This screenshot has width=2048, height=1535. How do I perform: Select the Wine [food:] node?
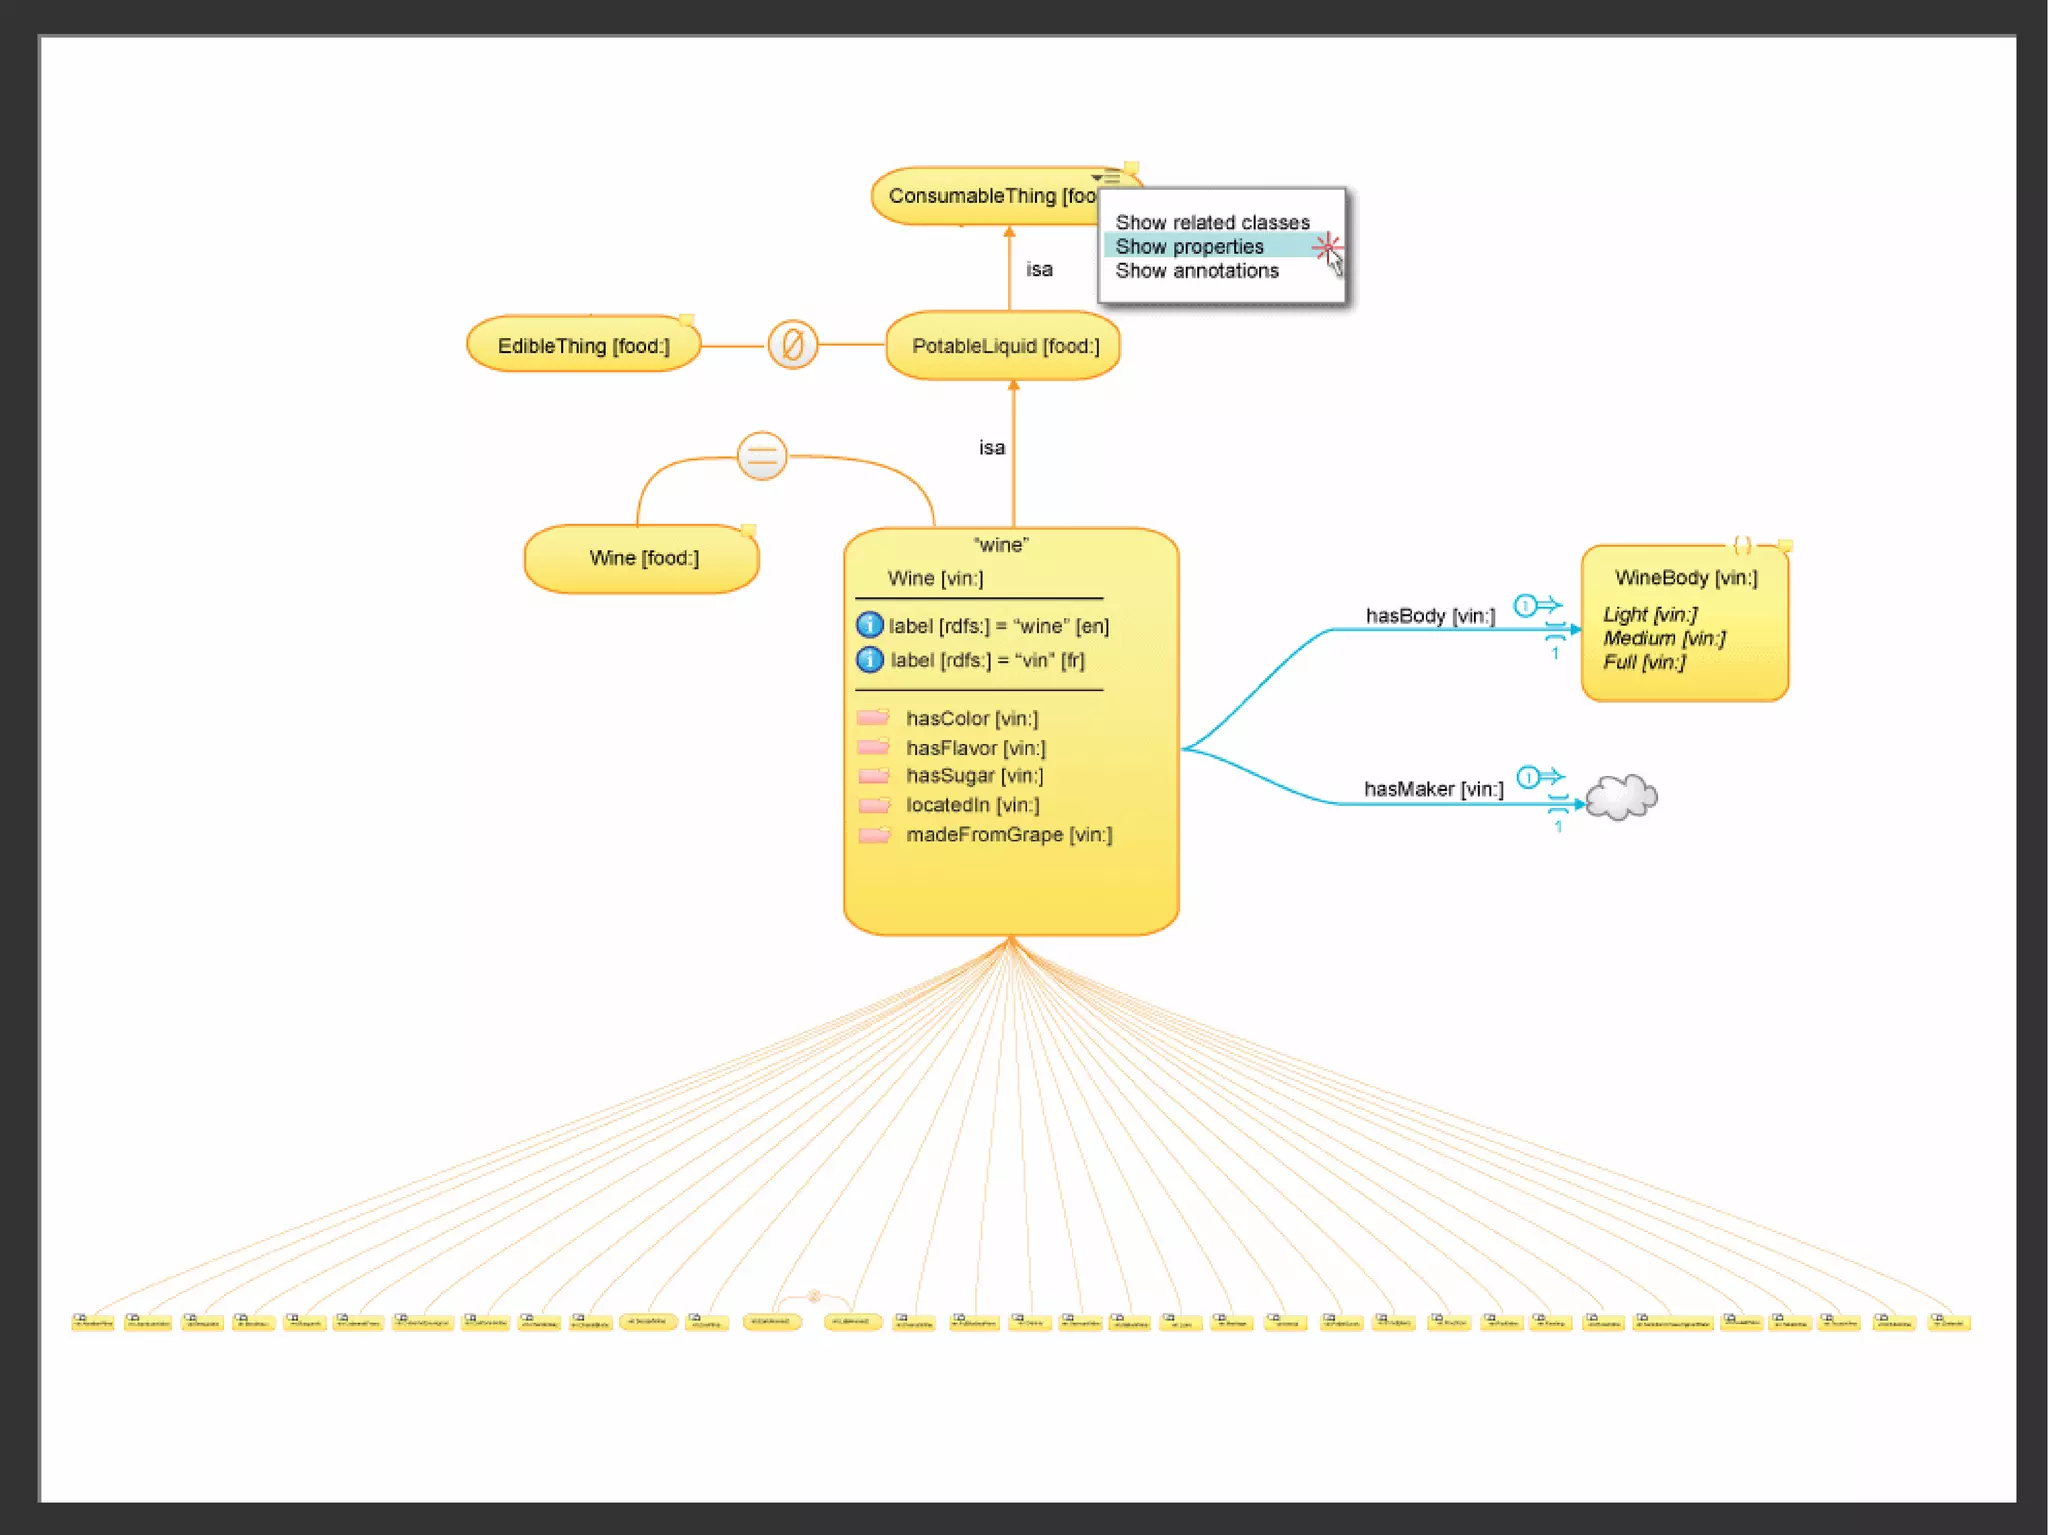coord(642,558)
